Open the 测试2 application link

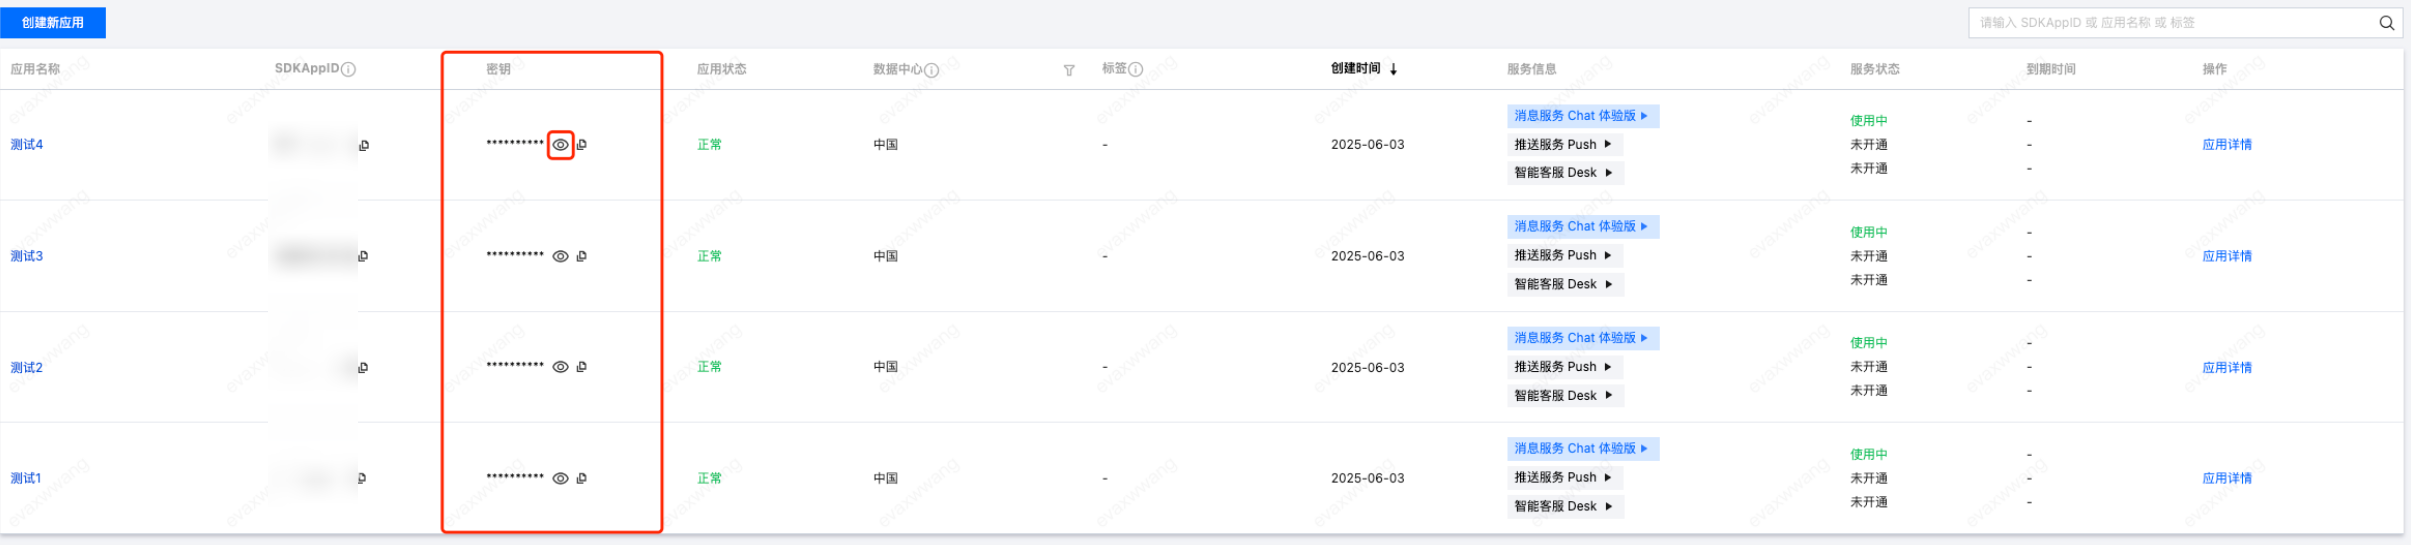27,368
